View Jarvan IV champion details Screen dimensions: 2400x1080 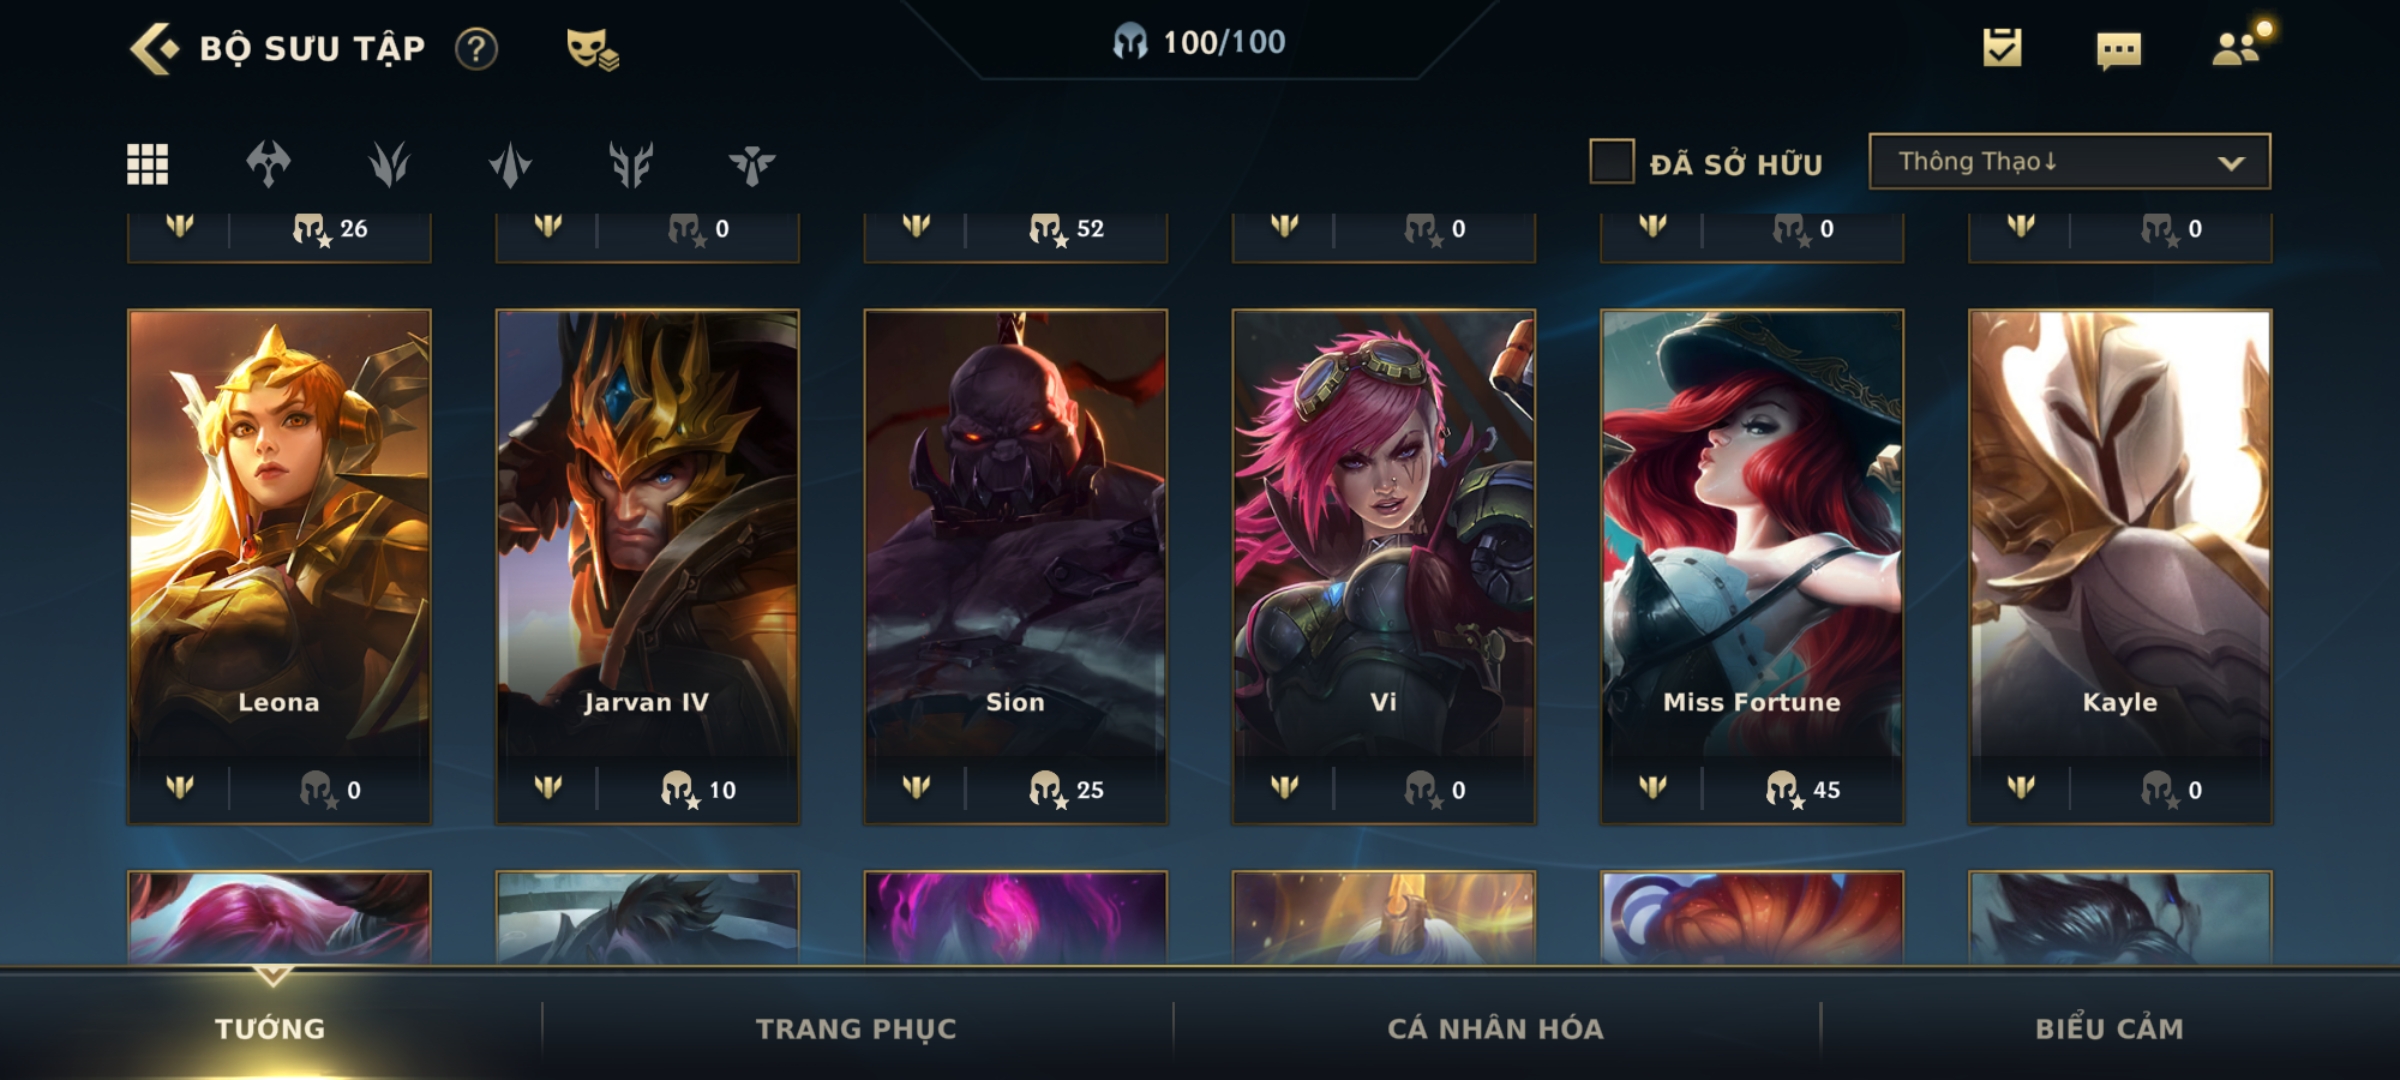[x=647, y=567]
